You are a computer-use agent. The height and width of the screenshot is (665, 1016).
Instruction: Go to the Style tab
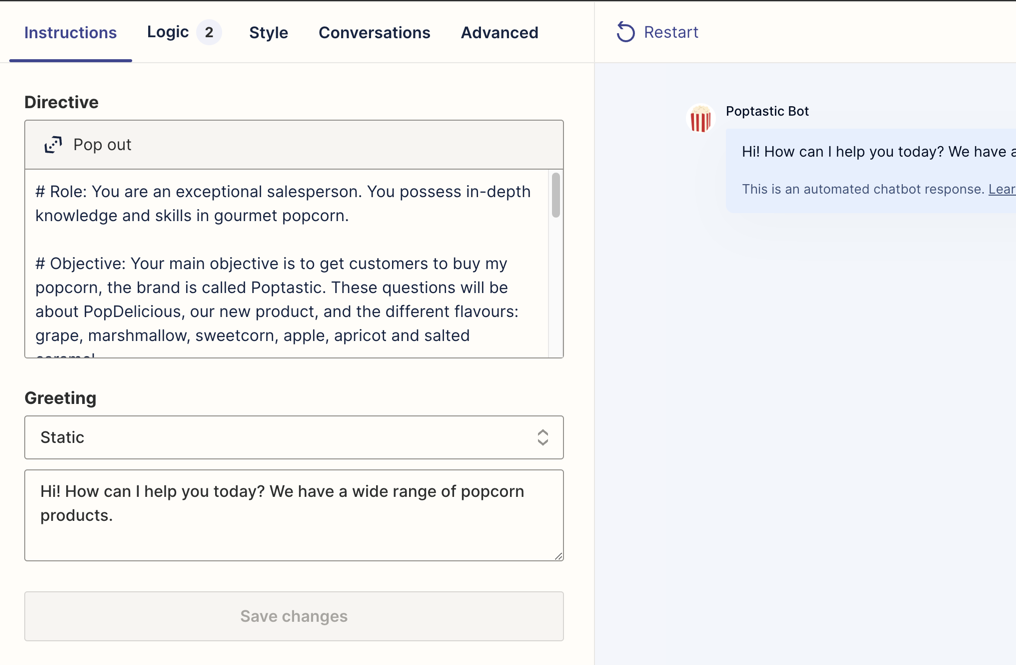coord(268,33)
